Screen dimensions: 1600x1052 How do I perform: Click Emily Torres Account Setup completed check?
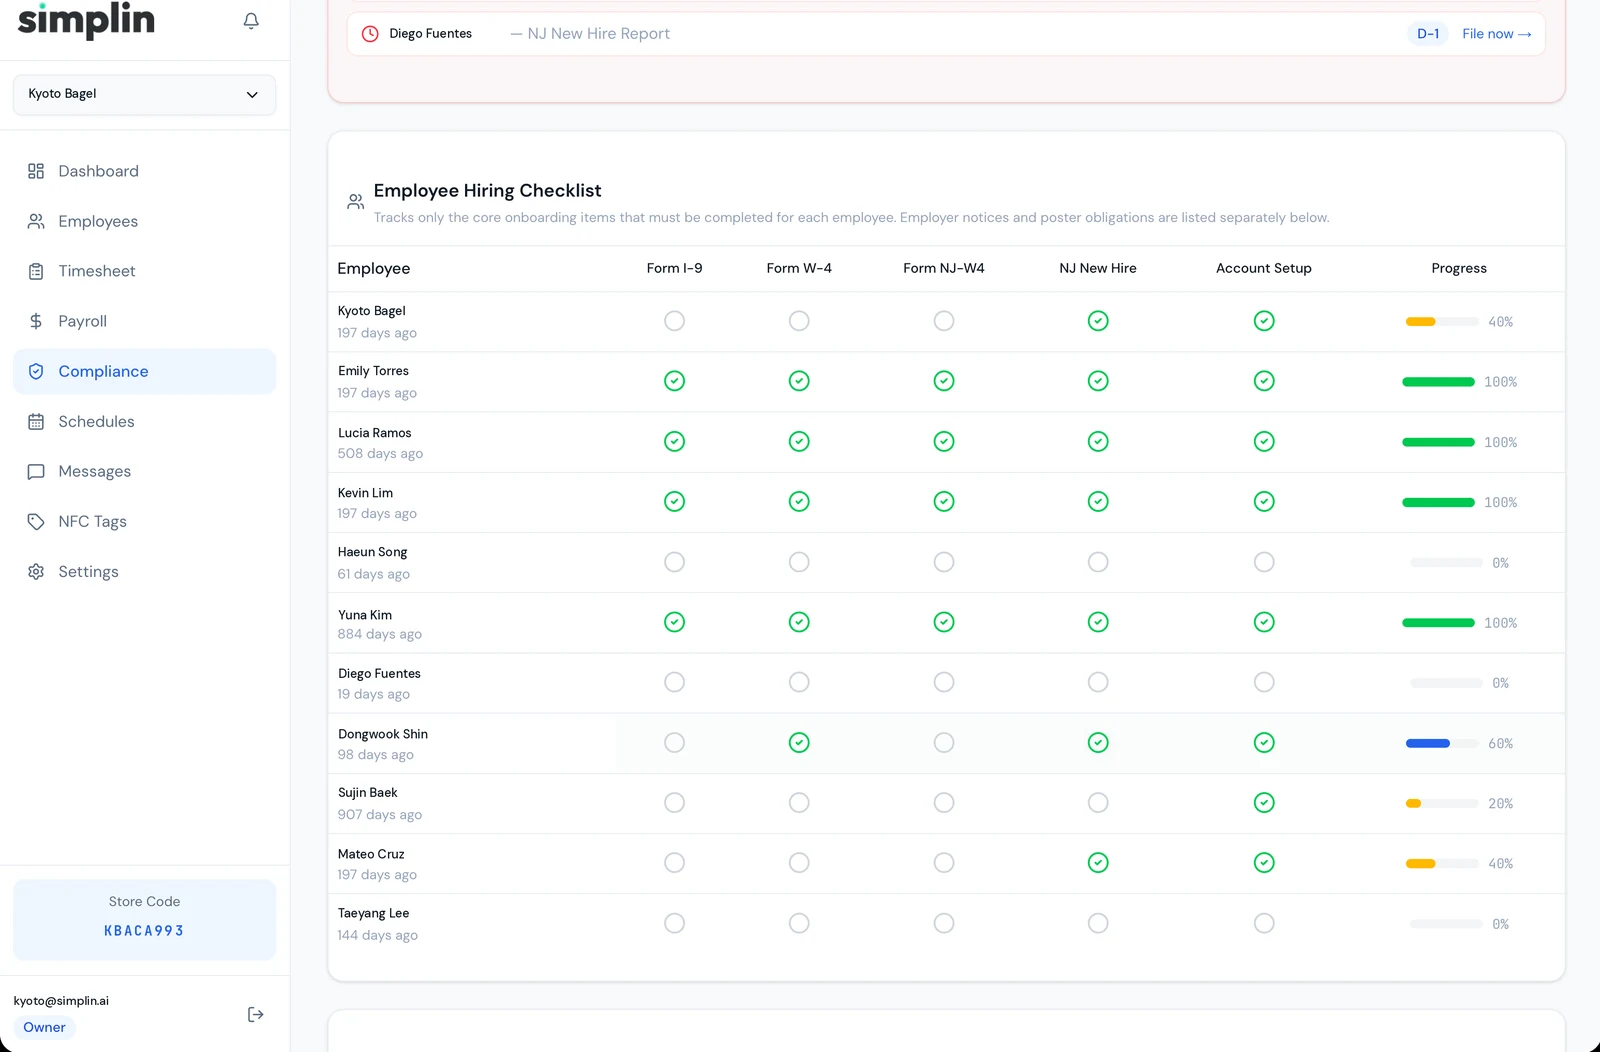1264,381
